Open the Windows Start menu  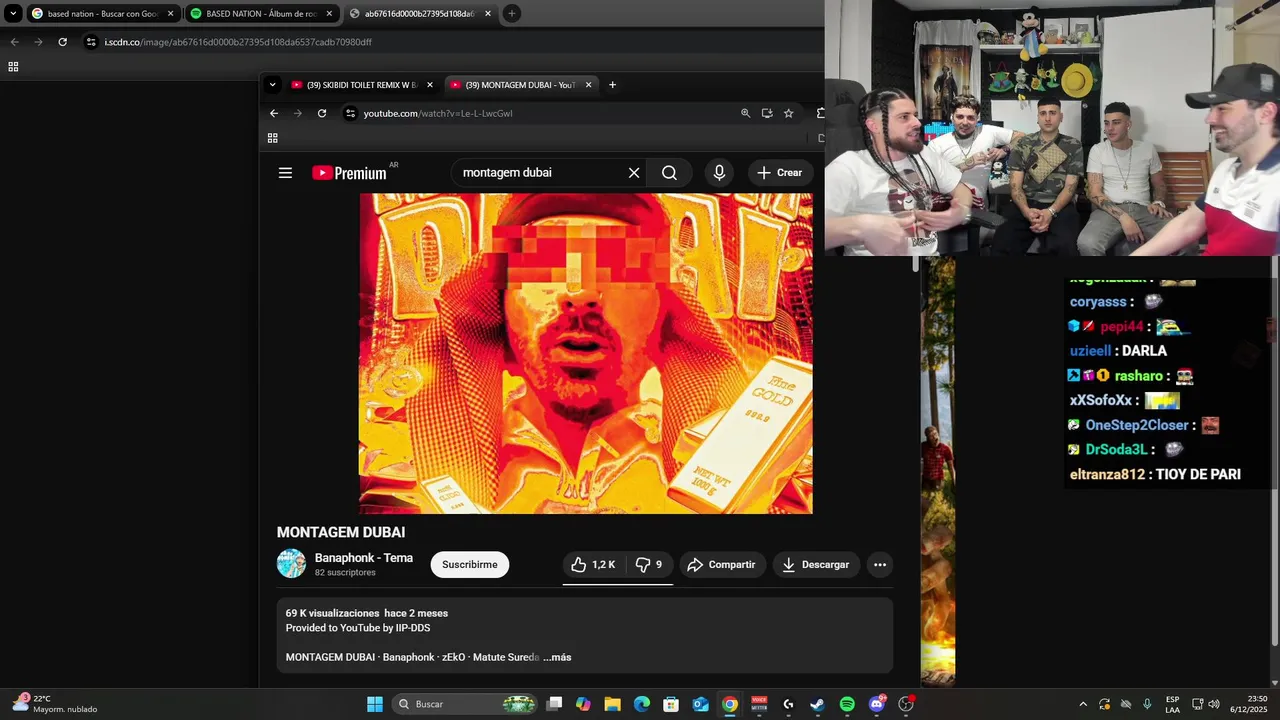[x=375, y=704]
